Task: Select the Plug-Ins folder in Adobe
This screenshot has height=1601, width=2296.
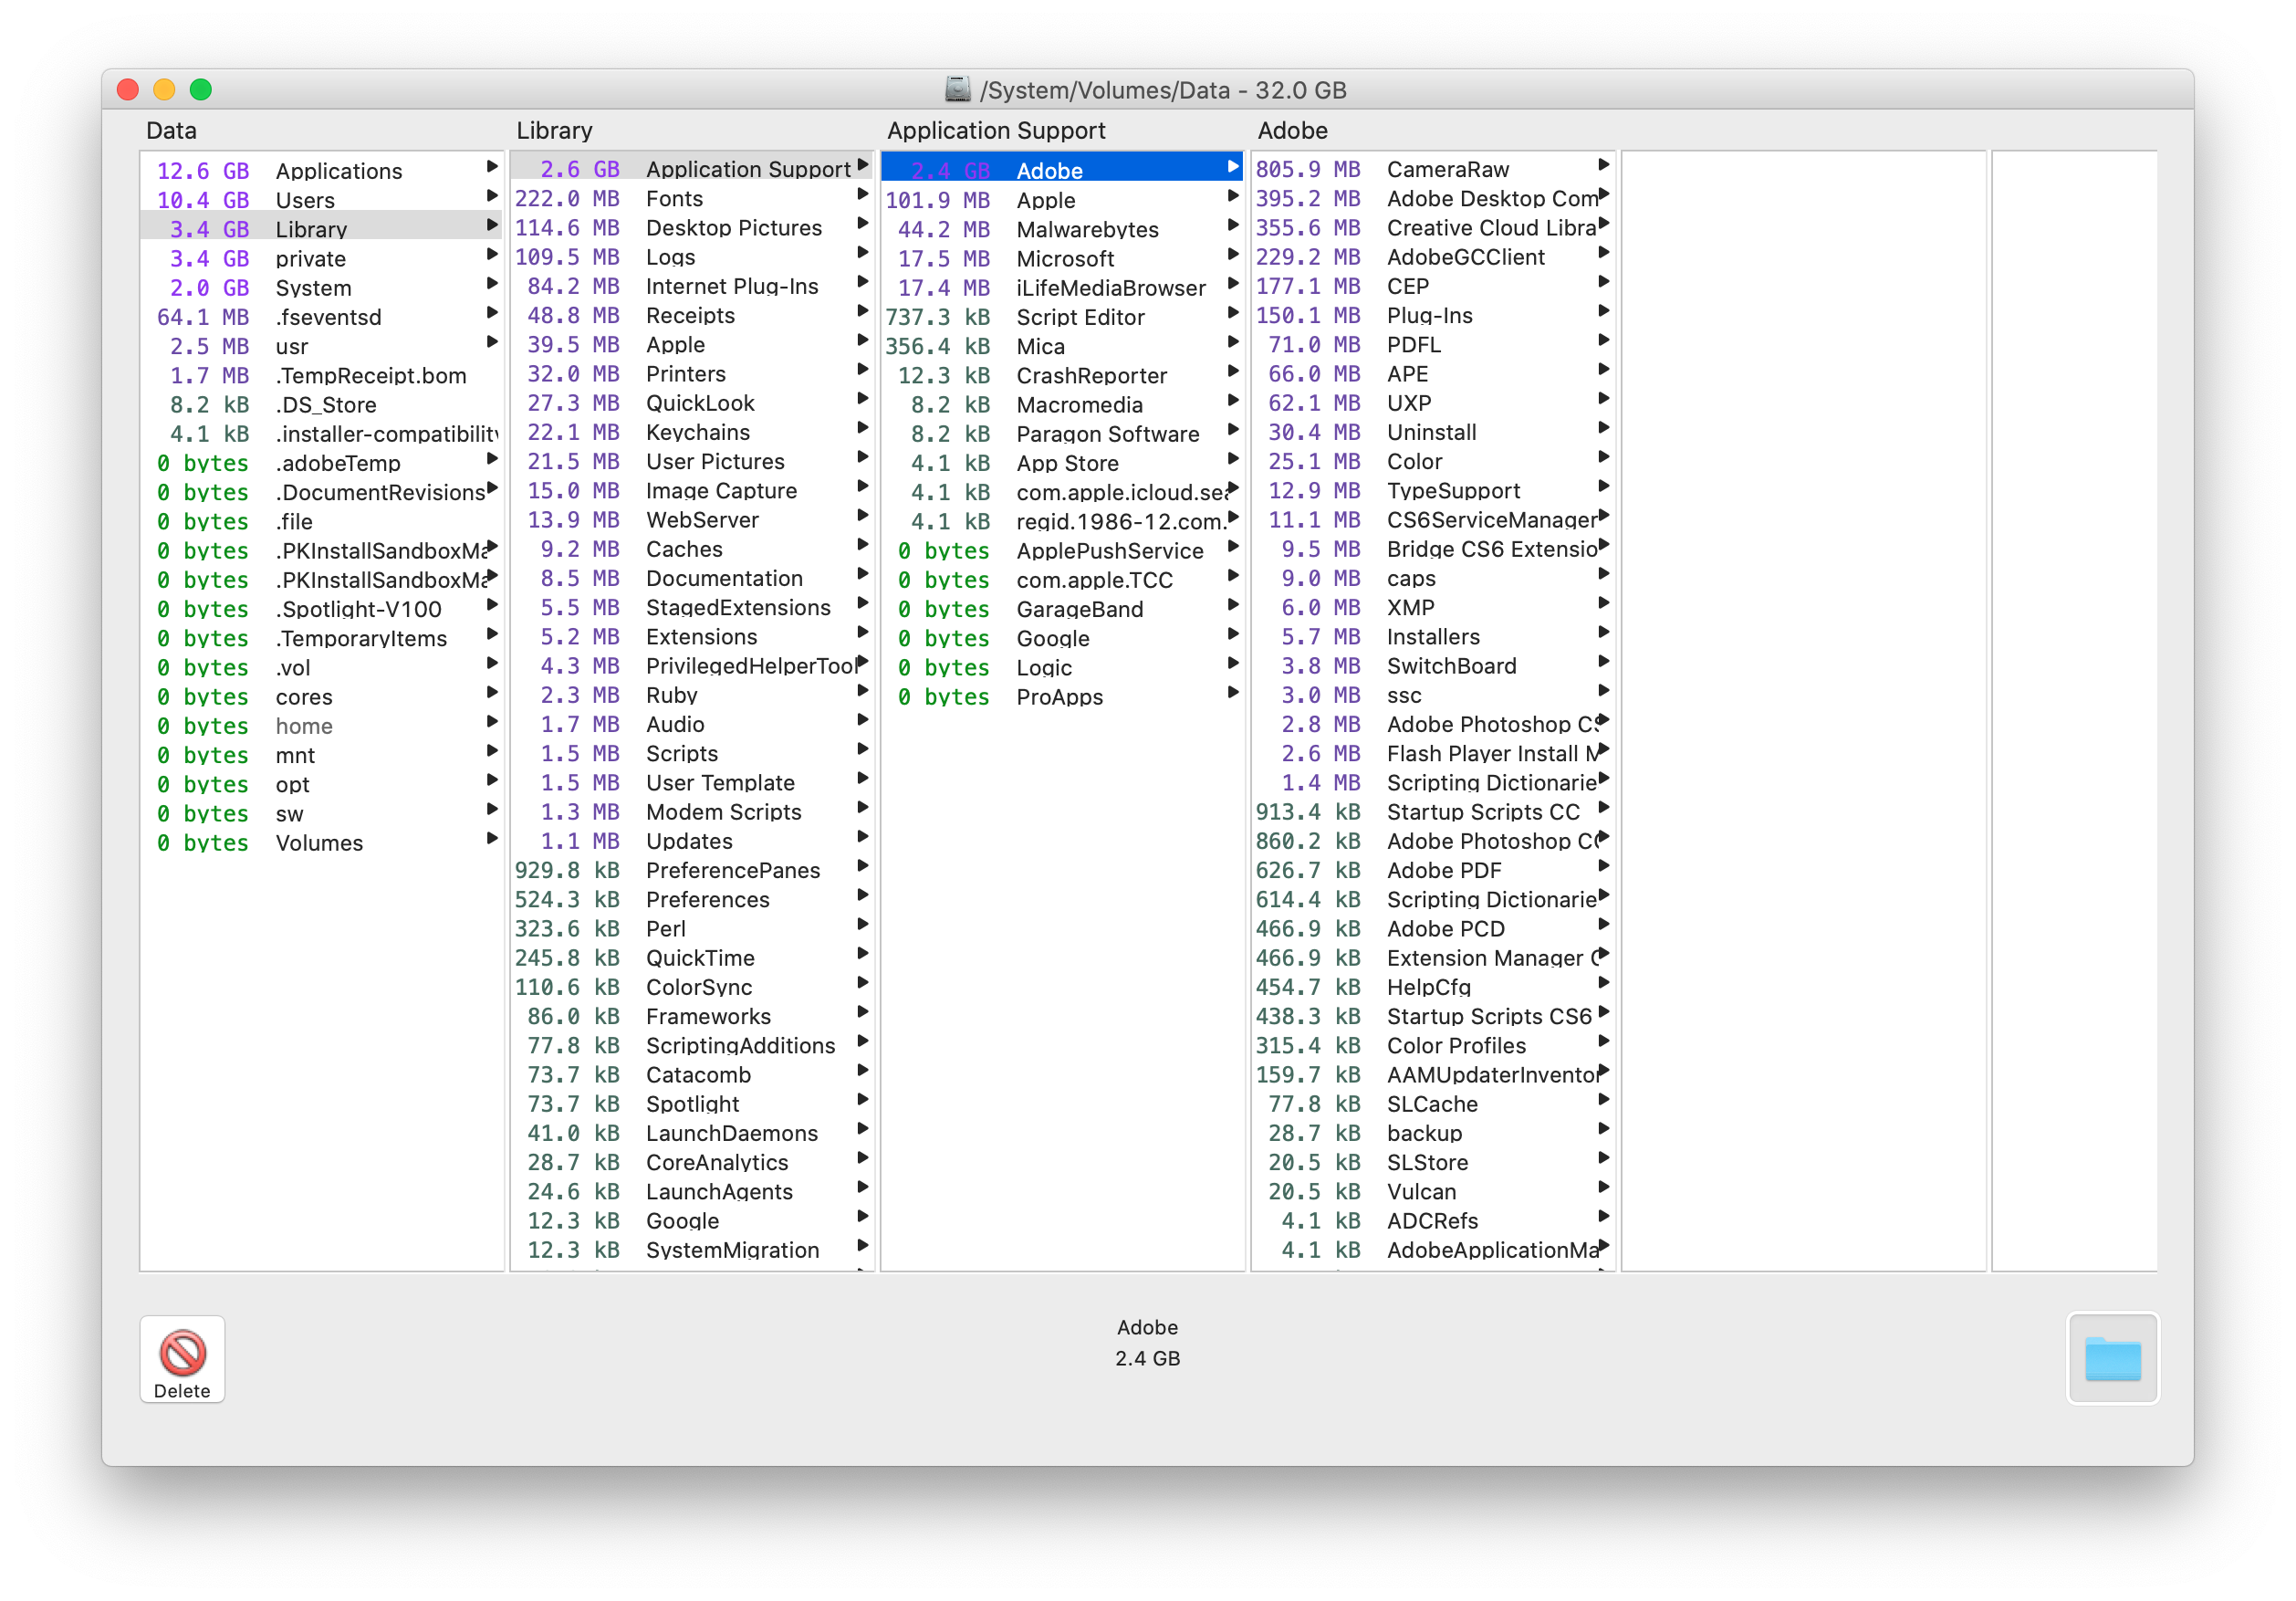Action: (x=1433, y=314)
